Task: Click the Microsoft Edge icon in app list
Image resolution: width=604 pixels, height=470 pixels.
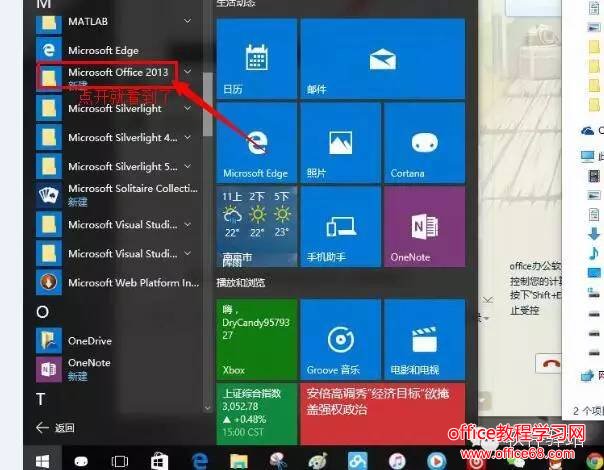Action: [x=49, y=50]
